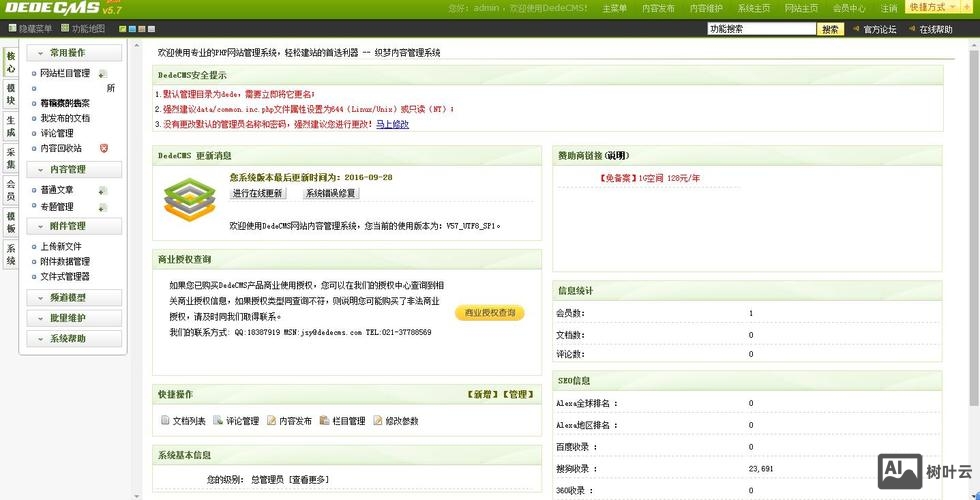This screenshot has height=500, width=980.
Task: Click the 隐藏菜单 hide-menu icon
Action: coord(12,28)
